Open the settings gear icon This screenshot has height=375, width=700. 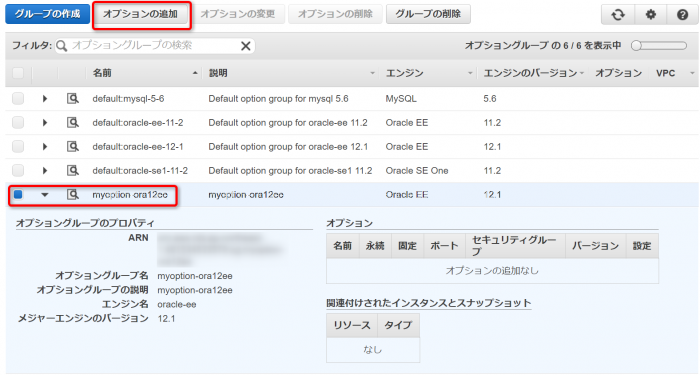tap(650, 15)
